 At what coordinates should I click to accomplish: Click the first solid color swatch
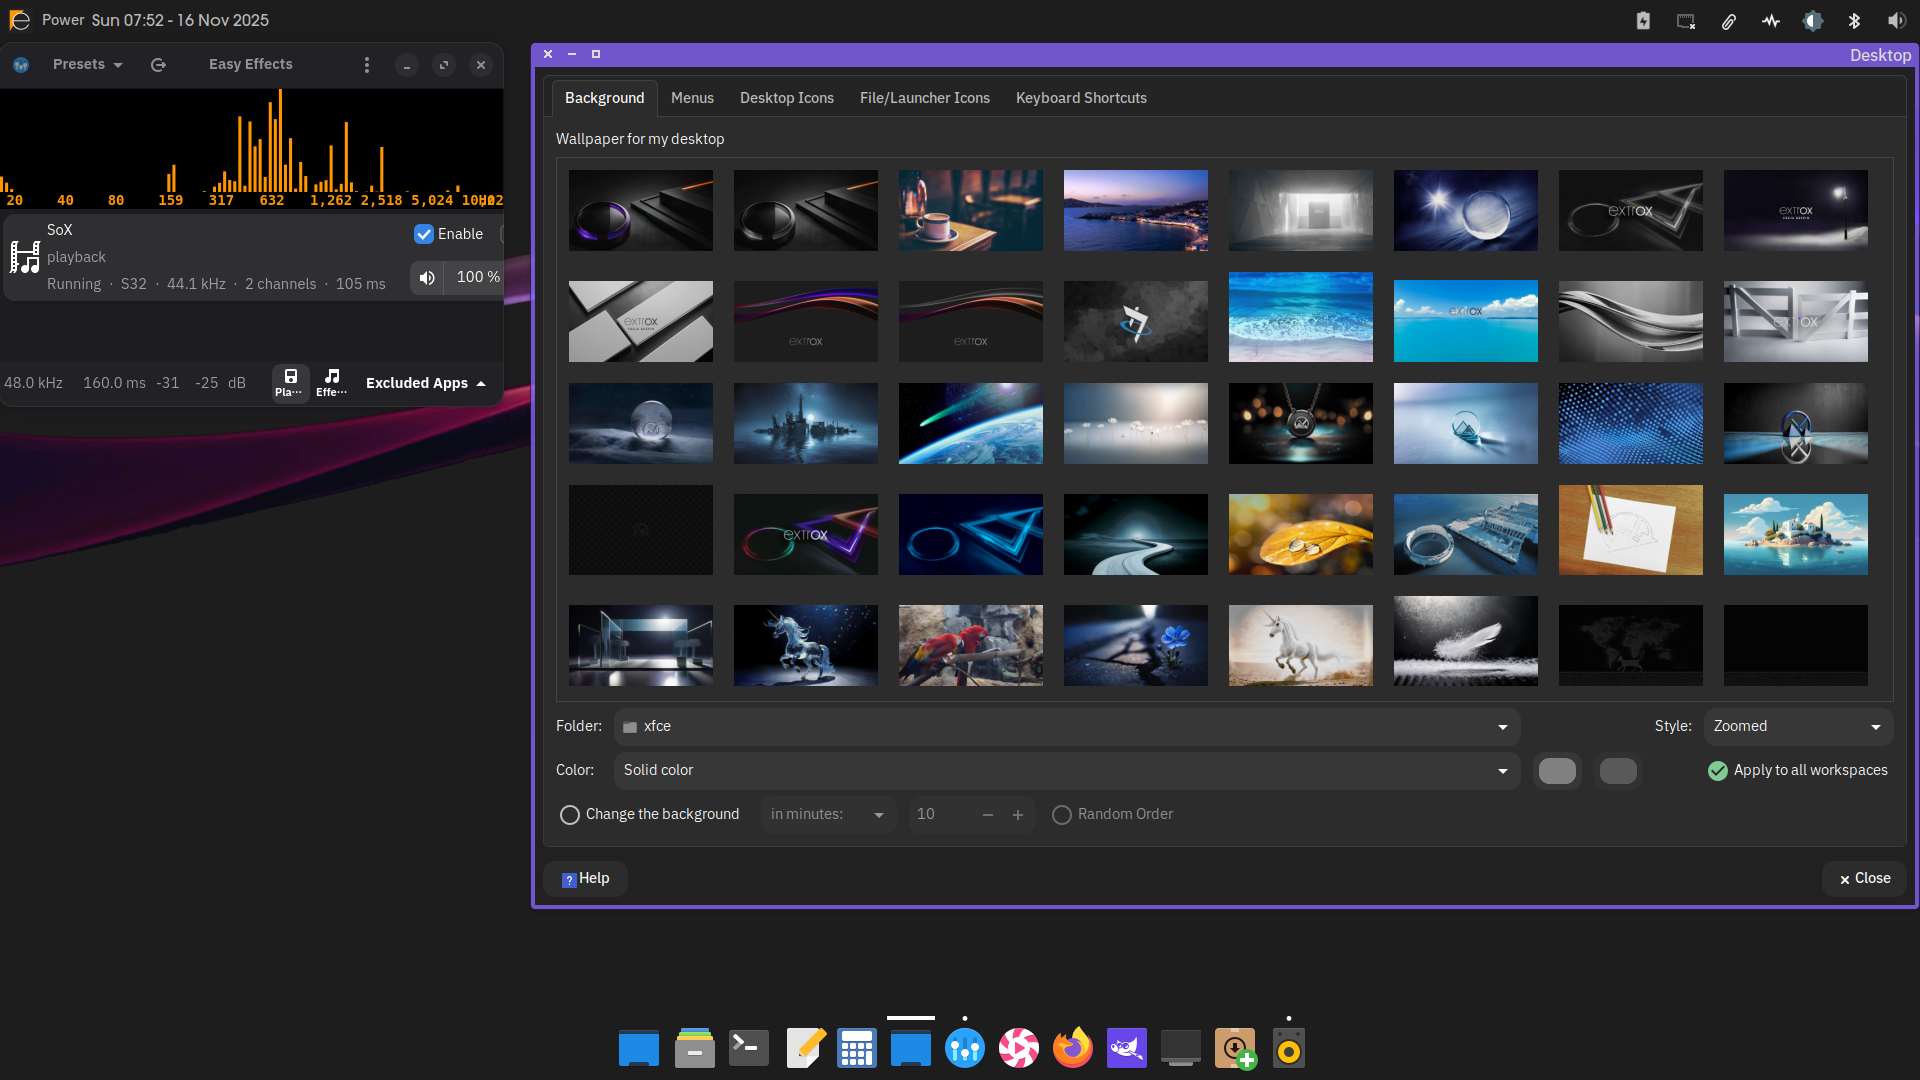point(1557,771)
